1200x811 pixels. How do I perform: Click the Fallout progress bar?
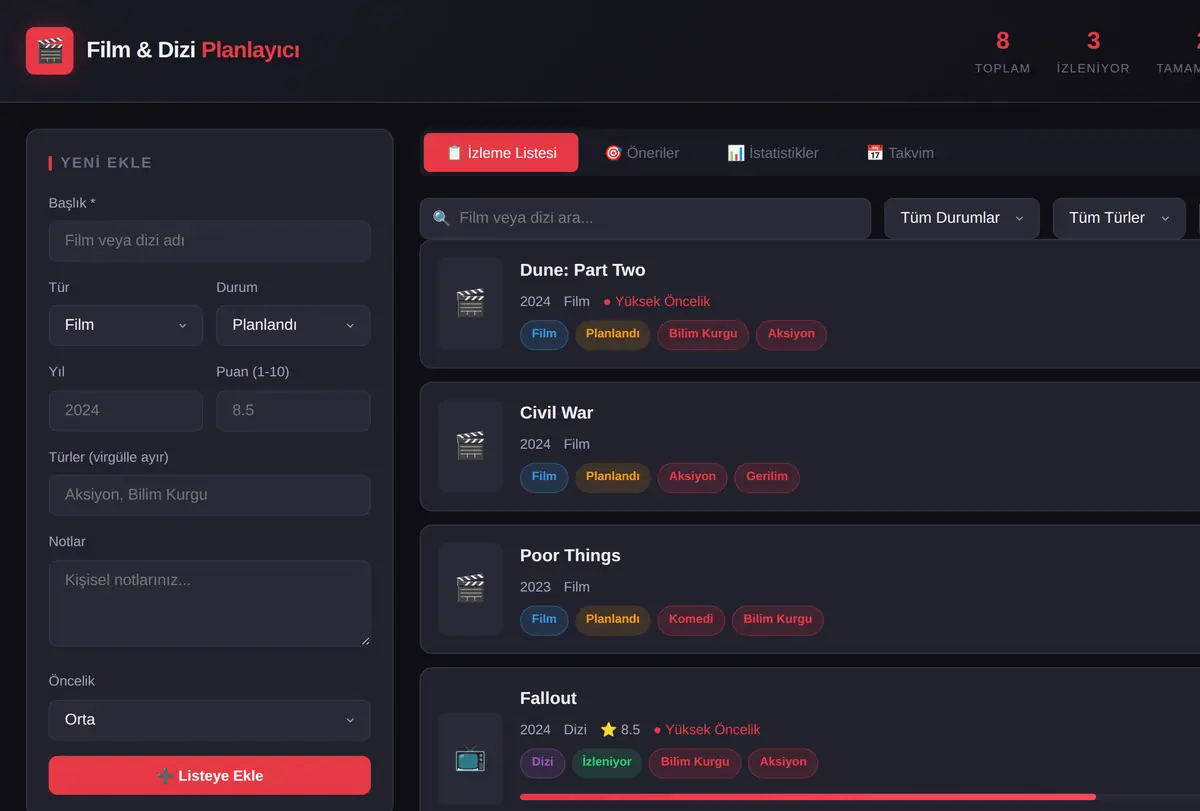click(860, 797)
